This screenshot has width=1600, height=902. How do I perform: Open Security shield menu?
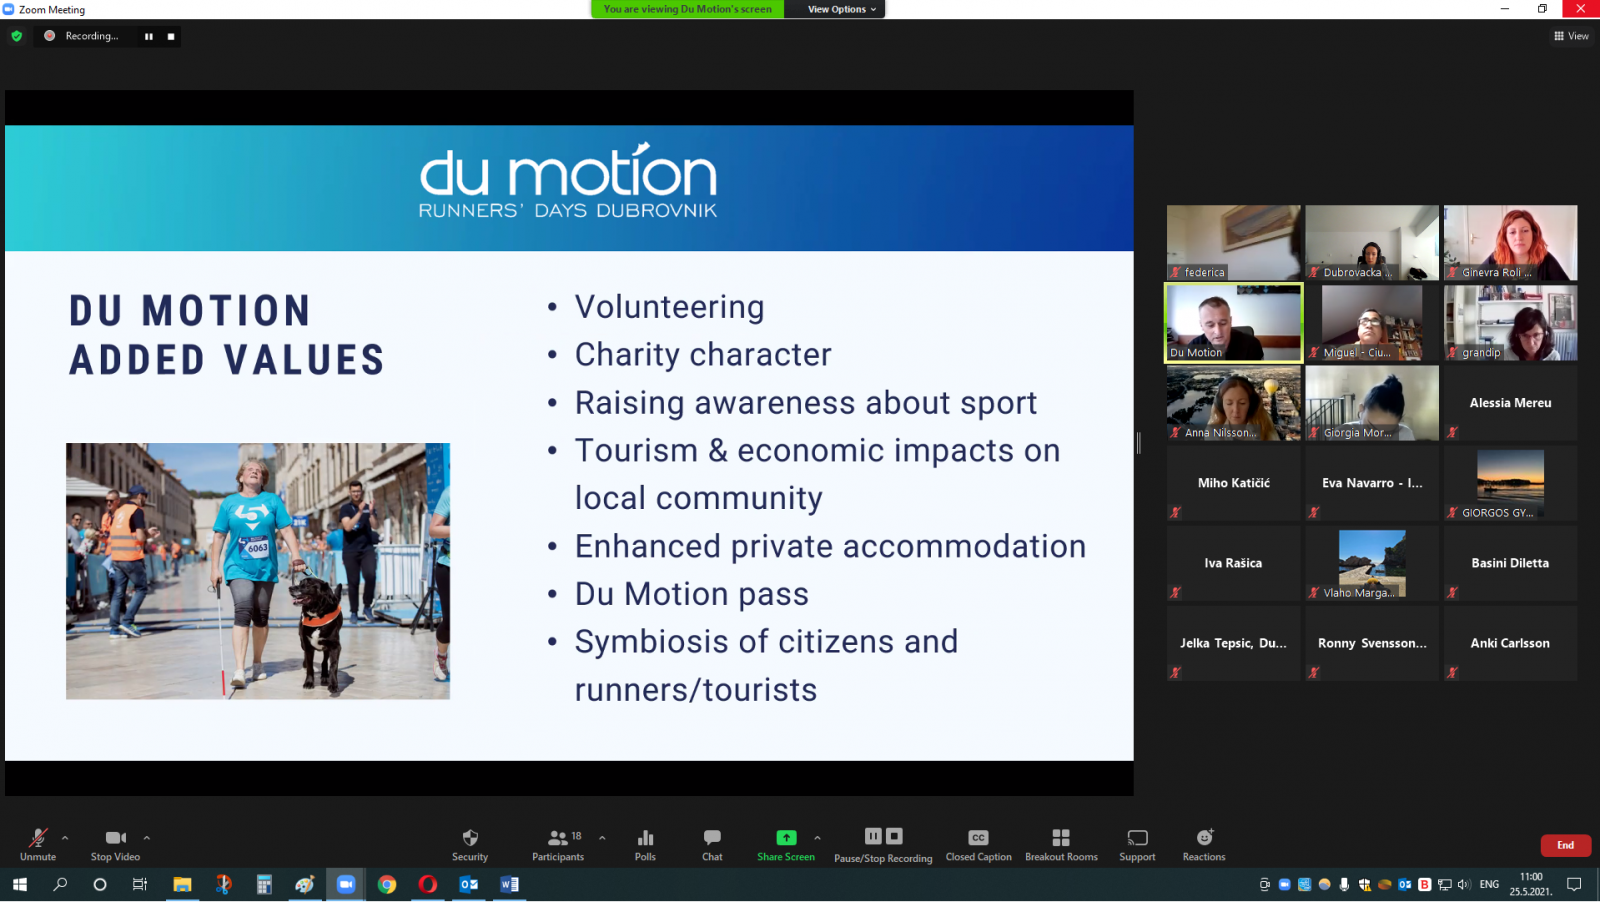pos(470,844)
